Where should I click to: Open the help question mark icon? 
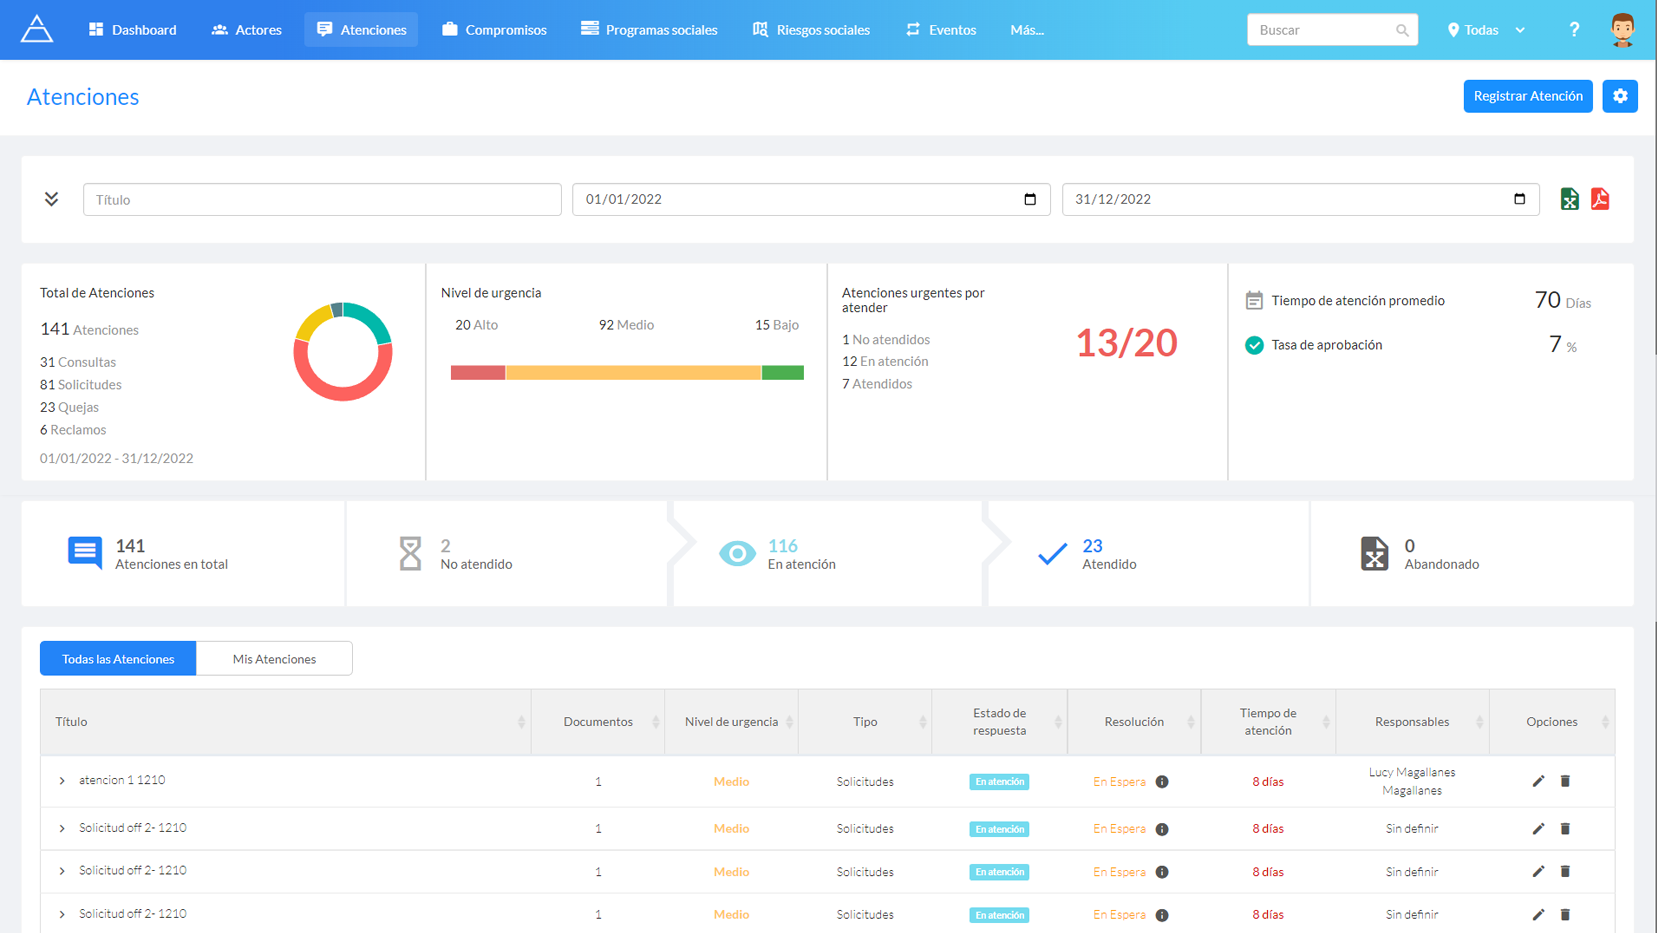1574,30
